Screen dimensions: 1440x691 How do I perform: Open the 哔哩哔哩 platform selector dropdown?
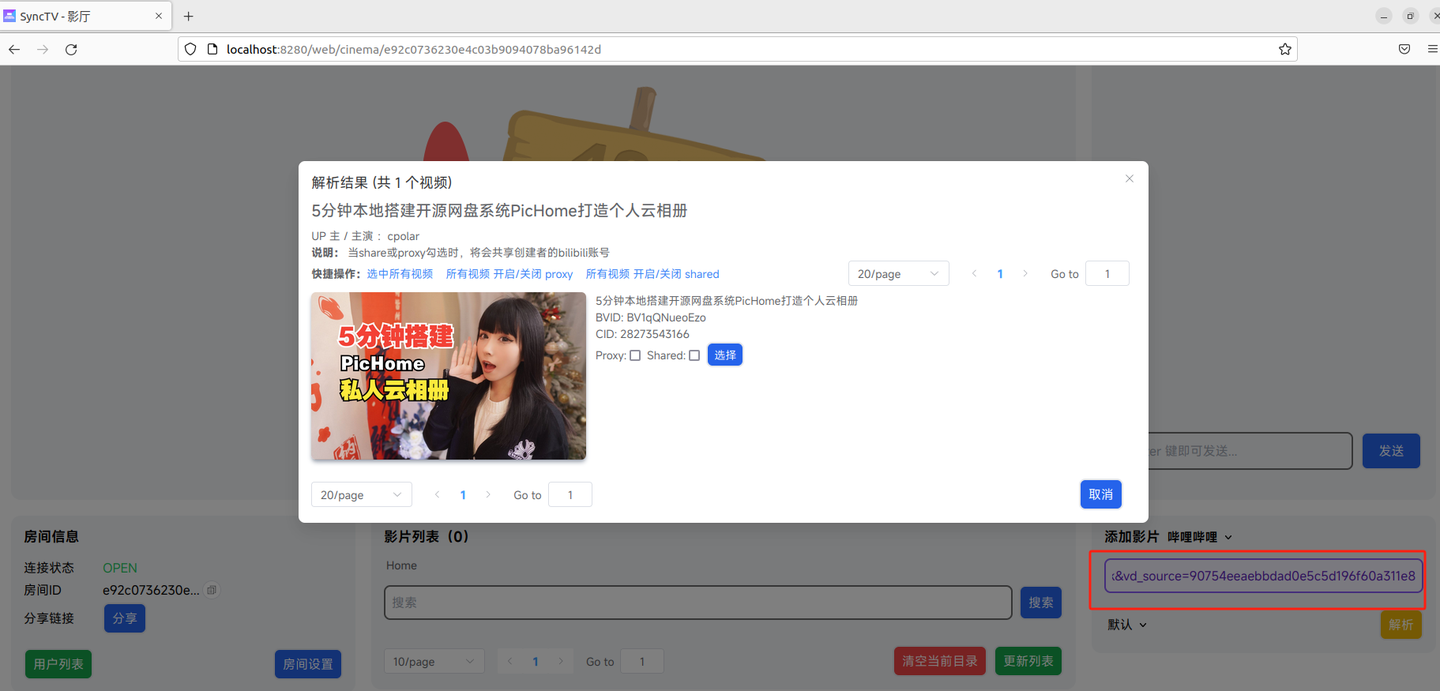tap(1197, 536)
